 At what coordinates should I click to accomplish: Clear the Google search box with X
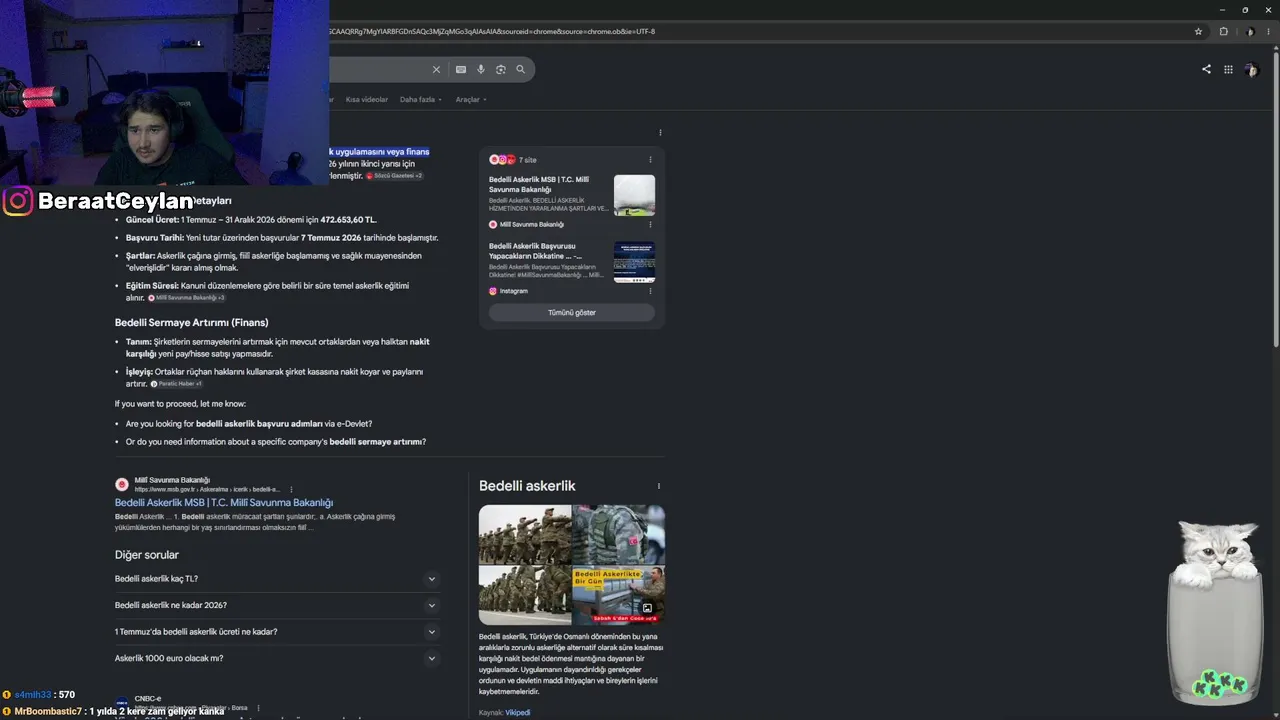coord(436,69)
